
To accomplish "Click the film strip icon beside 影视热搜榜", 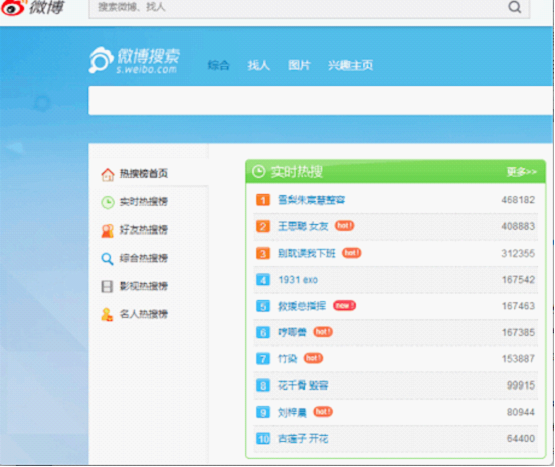I will click(107, 286).
